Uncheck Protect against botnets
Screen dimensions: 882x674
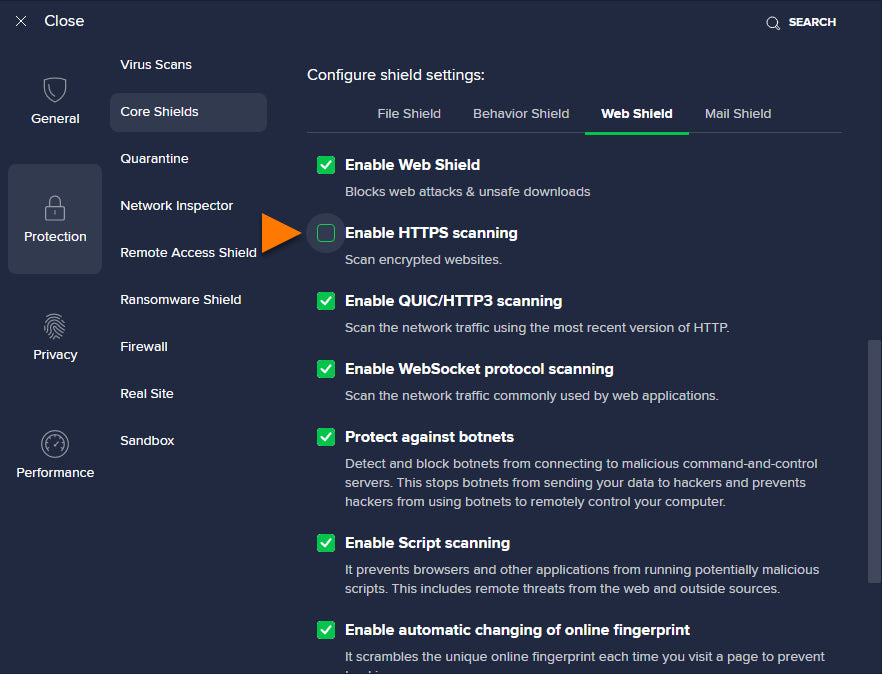(x=326, y=437)
